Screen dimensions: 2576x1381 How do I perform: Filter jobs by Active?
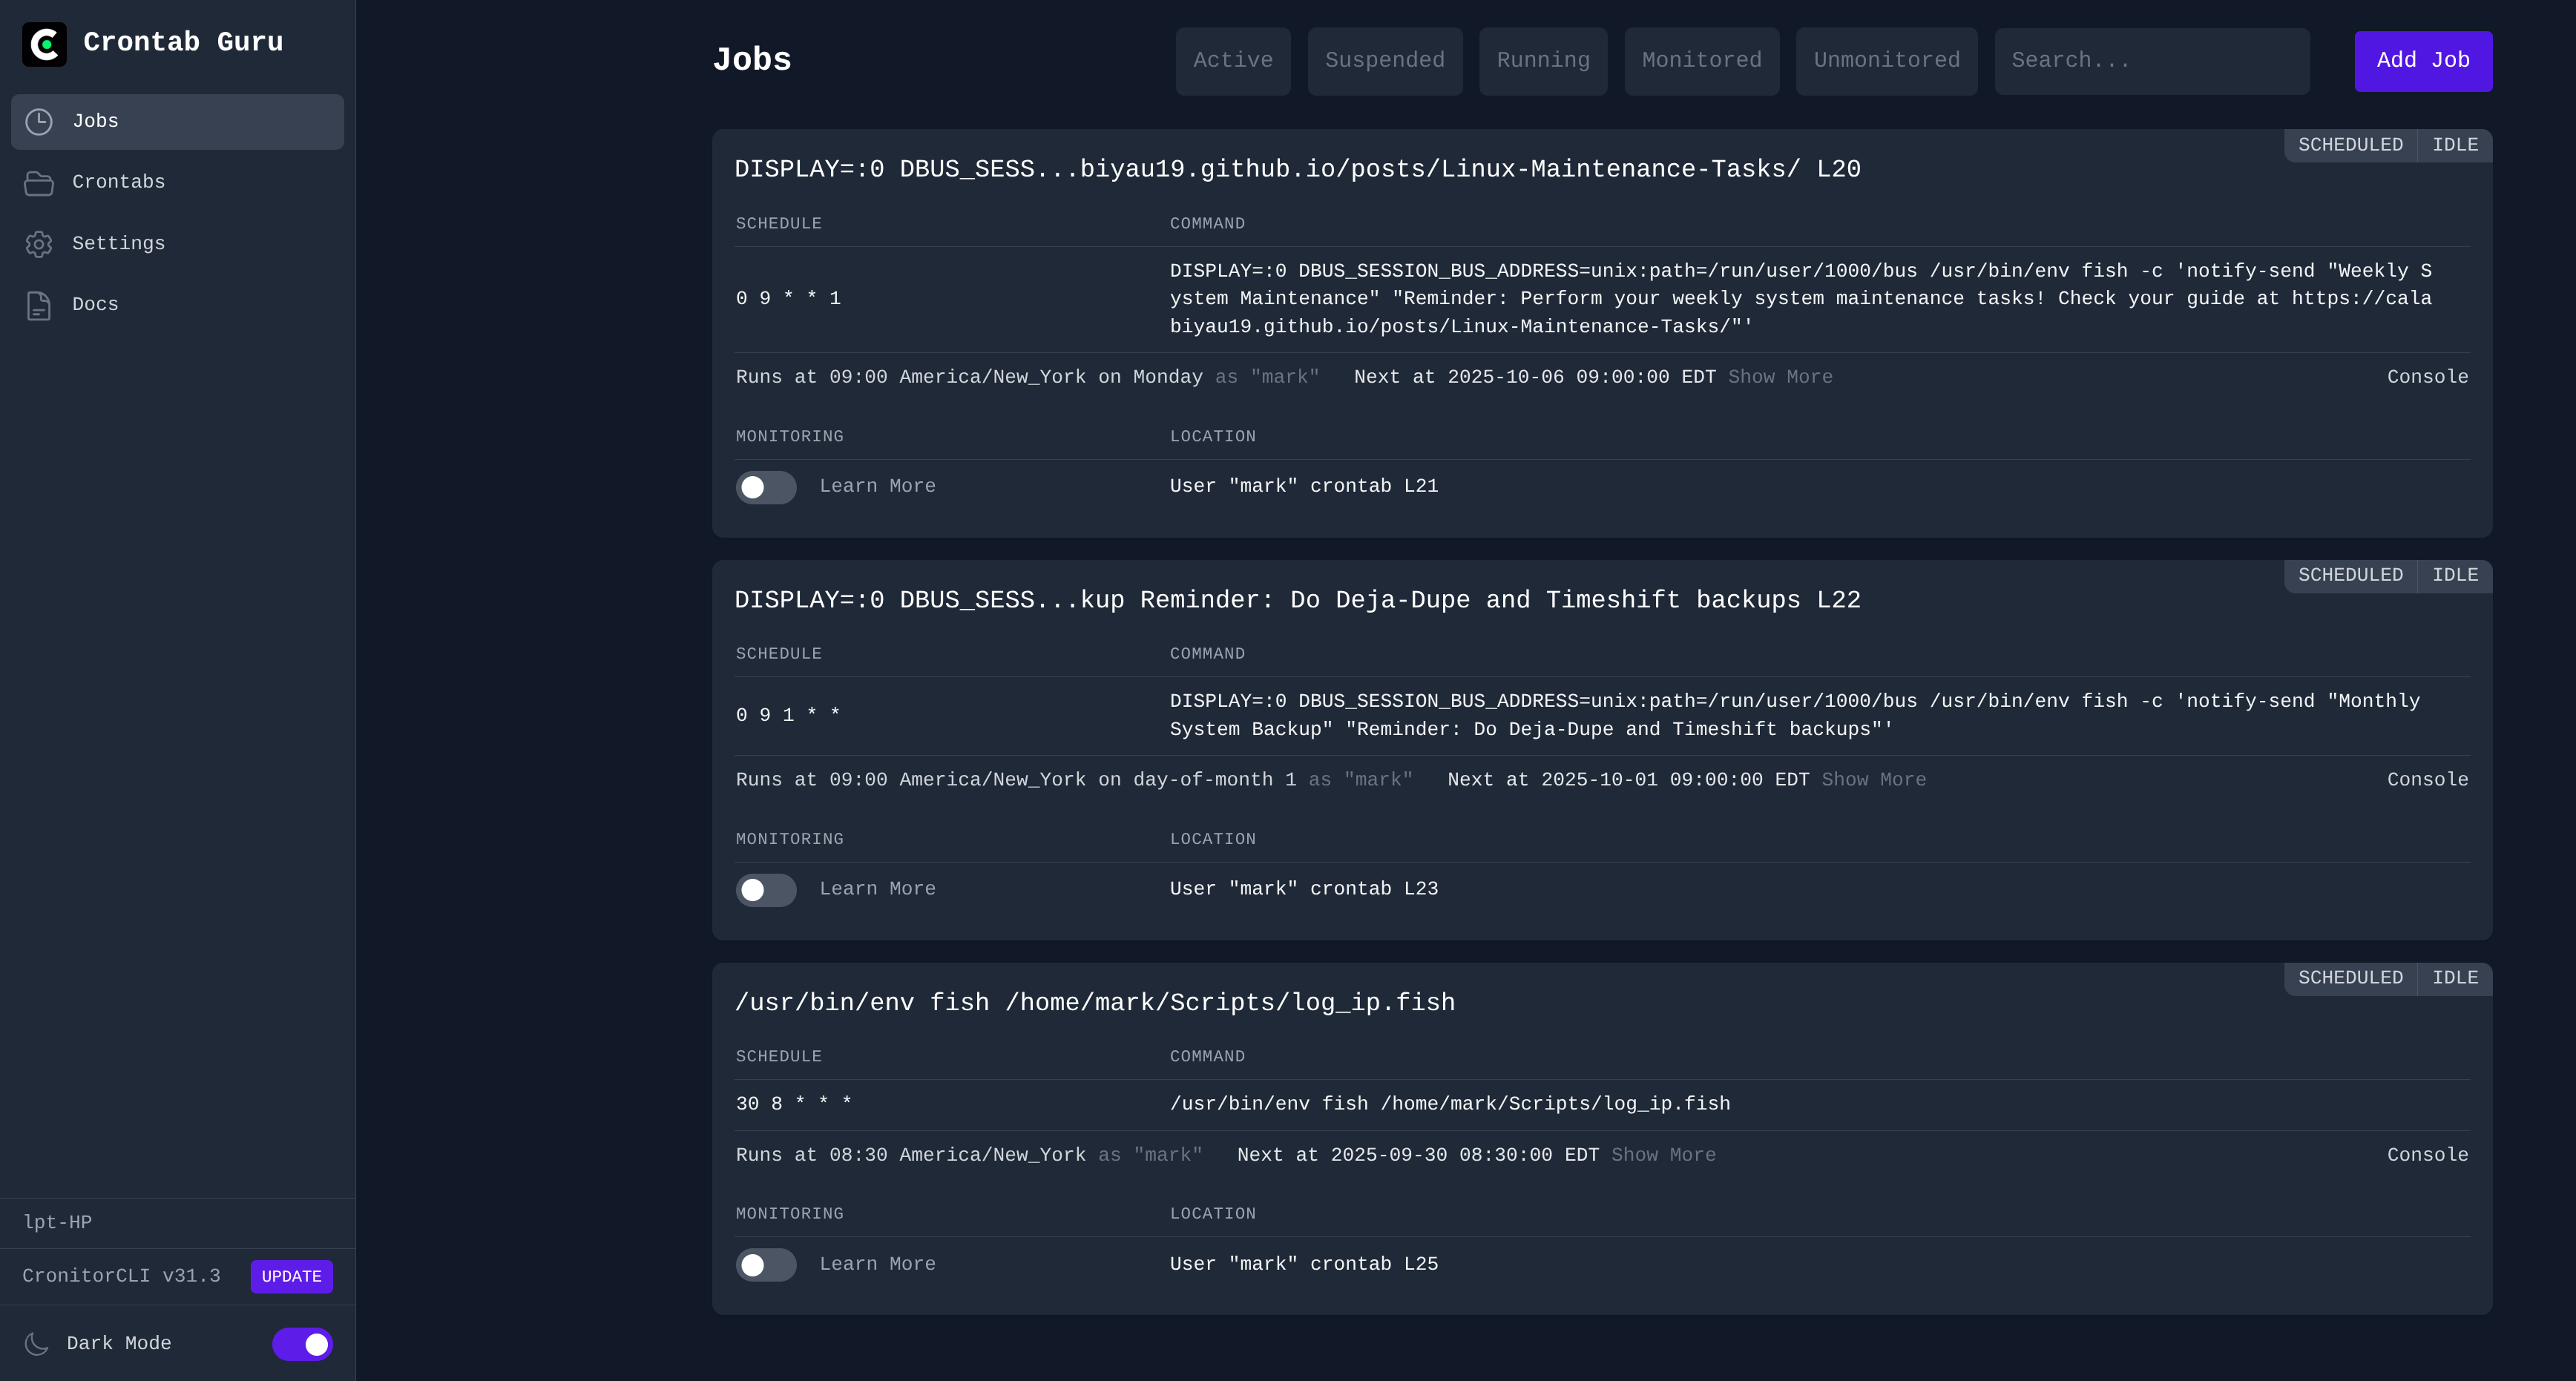(x=1233, y=61)
